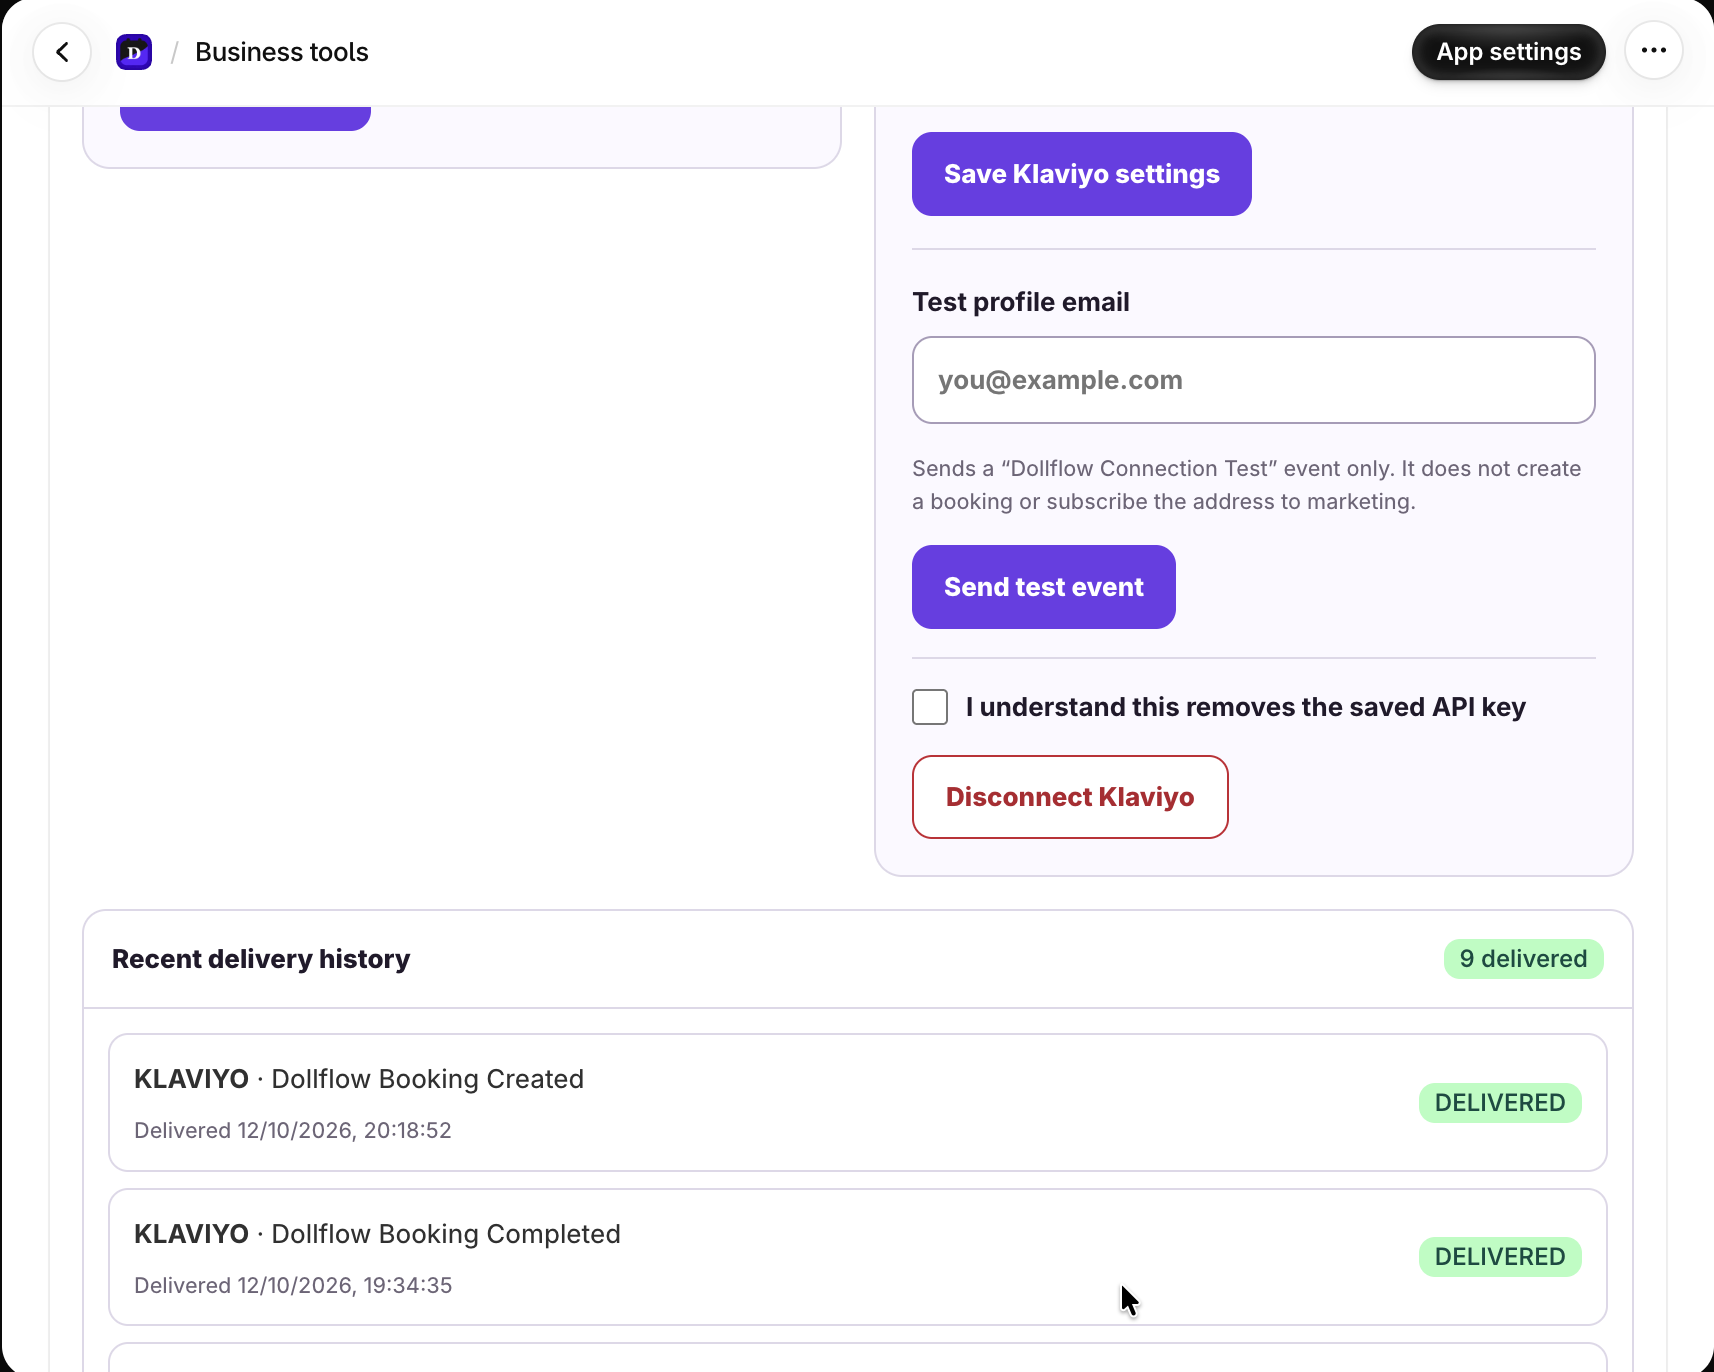Click timestamp 'Delivered 12/10/2026, 19:34:35'

coord(293,1285)
